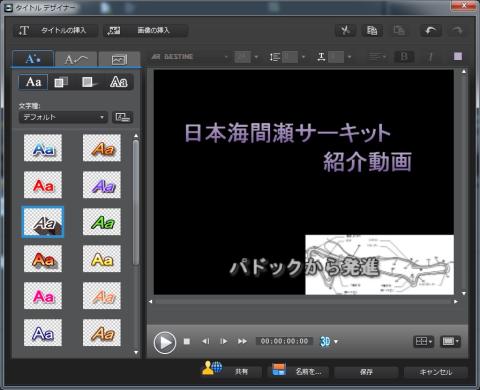Toggle bold formatting B button

(x=404, y=57)
